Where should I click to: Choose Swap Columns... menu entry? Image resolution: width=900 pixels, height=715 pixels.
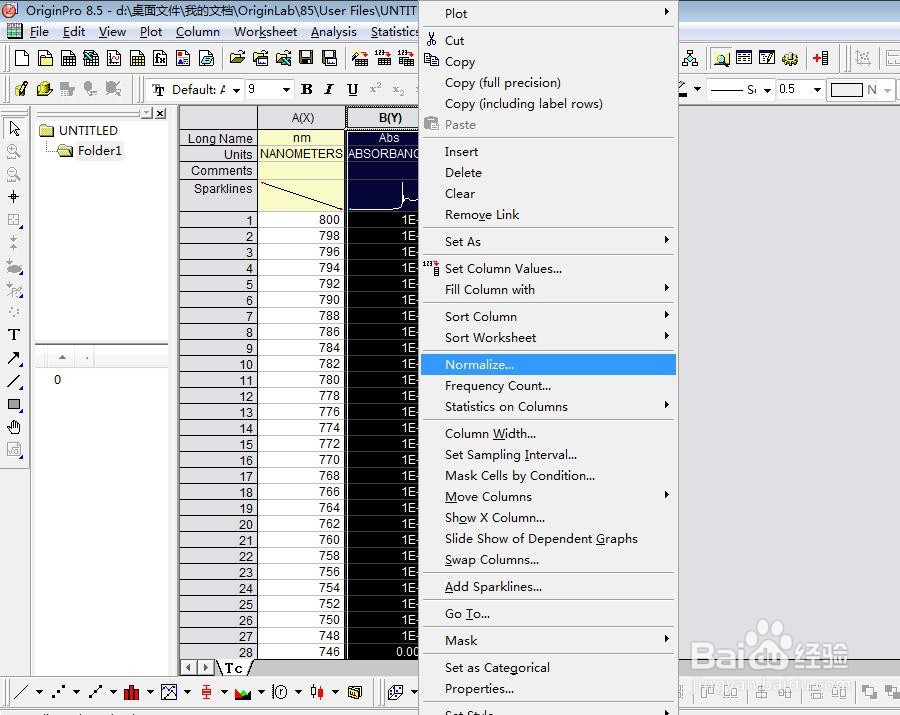(x=549, y=560)
